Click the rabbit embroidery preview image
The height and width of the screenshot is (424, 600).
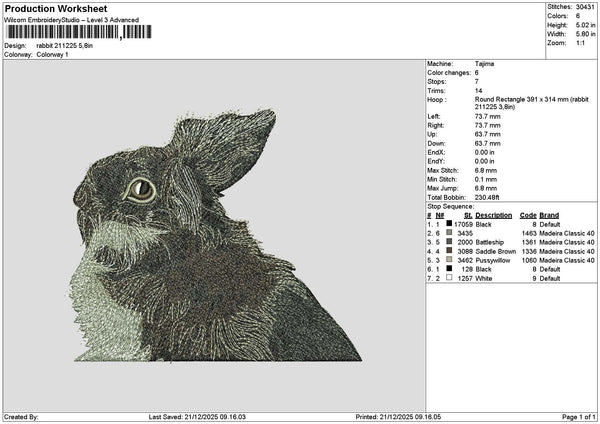point(218,236)
